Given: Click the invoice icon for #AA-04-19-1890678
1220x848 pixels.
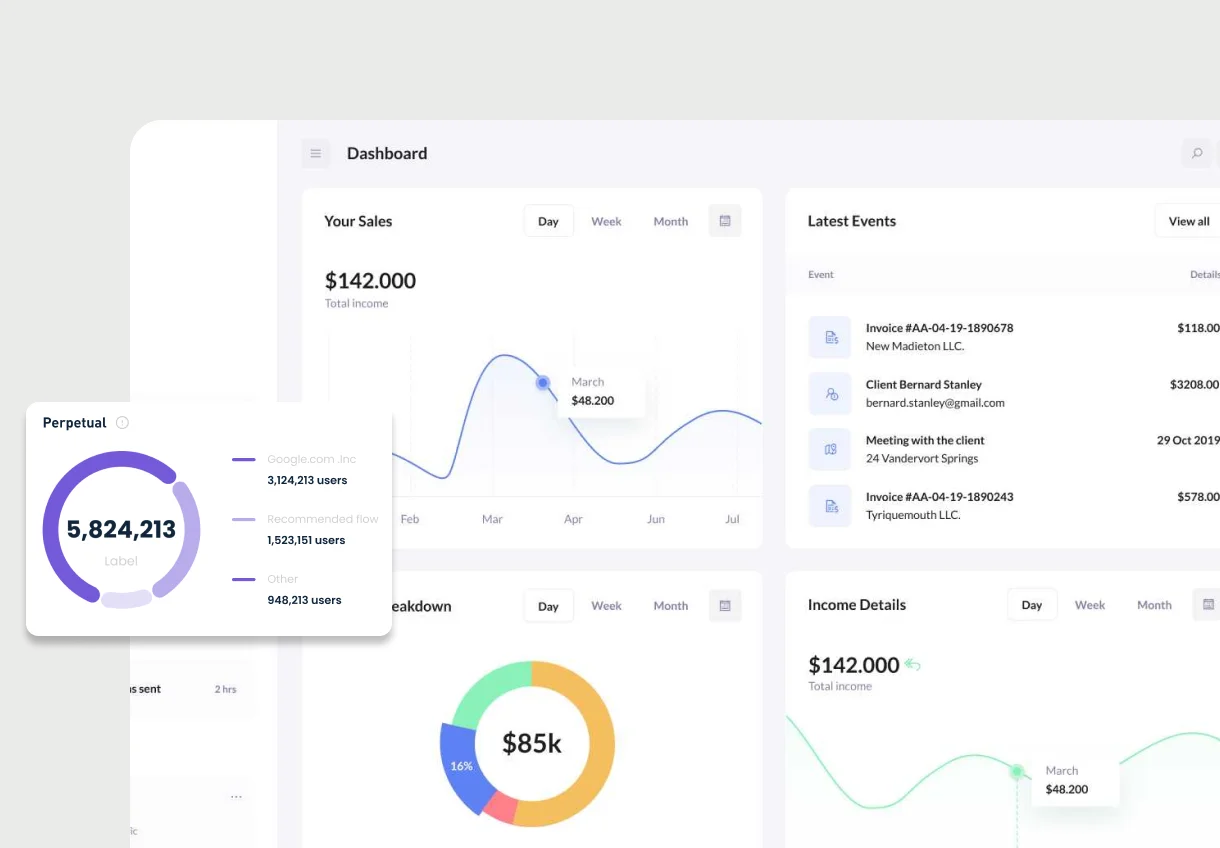Looking at the screenshot, I should click(x=830, y=337).
